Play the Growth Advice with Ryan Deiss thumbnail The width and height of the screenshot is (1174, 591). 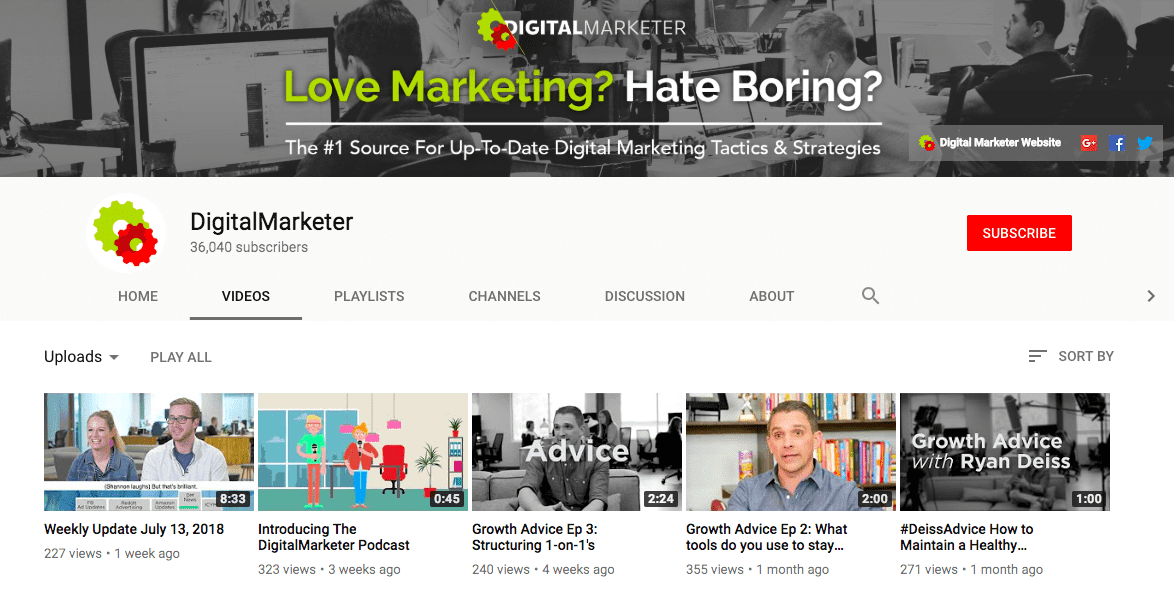pyautogui.click(x=1005, y=452)
